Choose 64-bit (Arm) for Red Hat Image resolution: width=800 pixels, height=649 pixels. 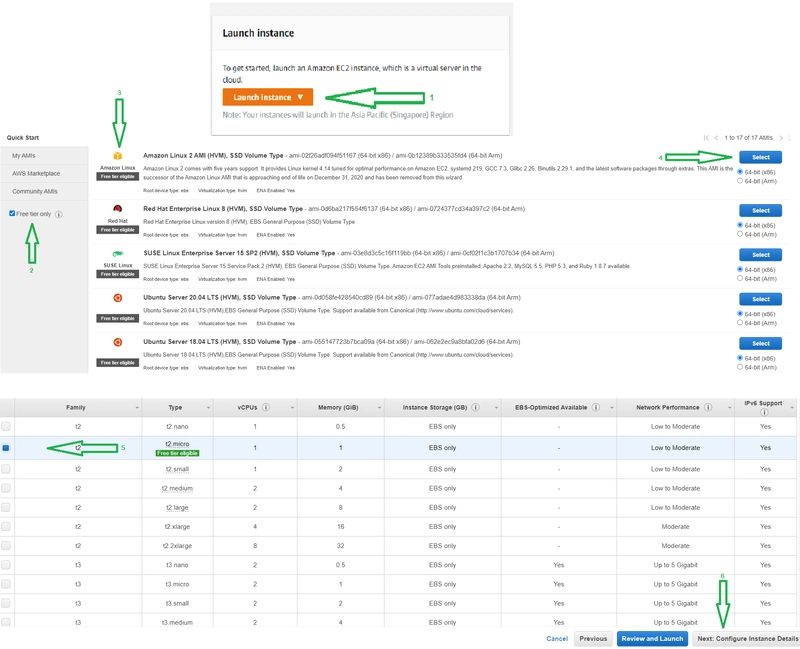tap(740, 234)
